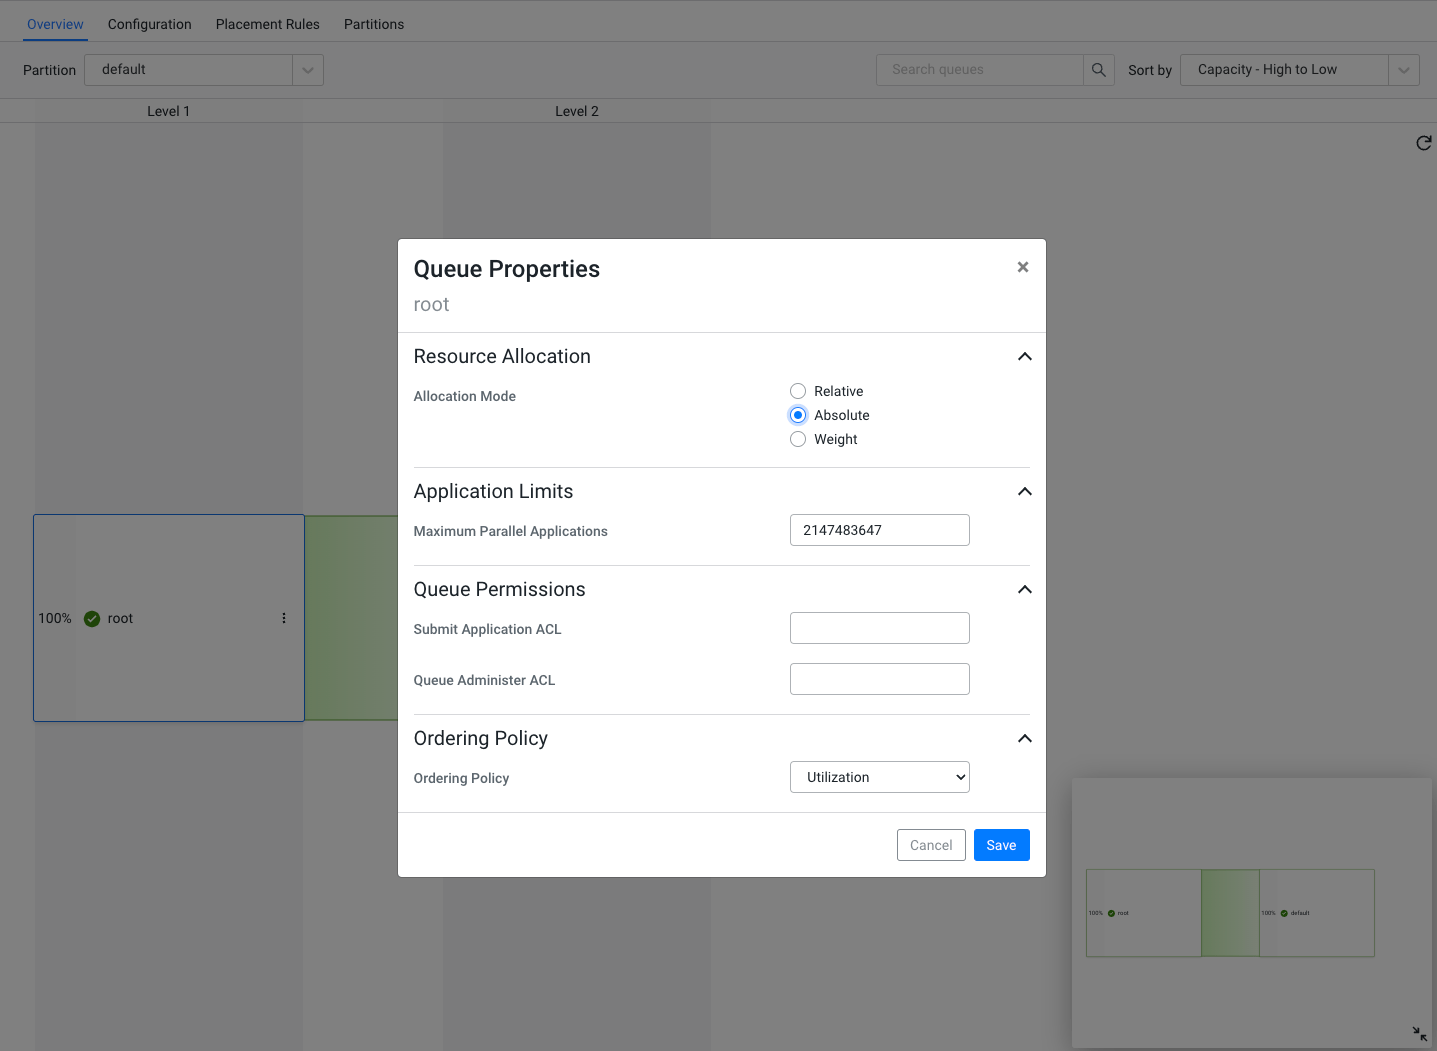
Task: Open the Partition selector showing default
Action: 204,69
